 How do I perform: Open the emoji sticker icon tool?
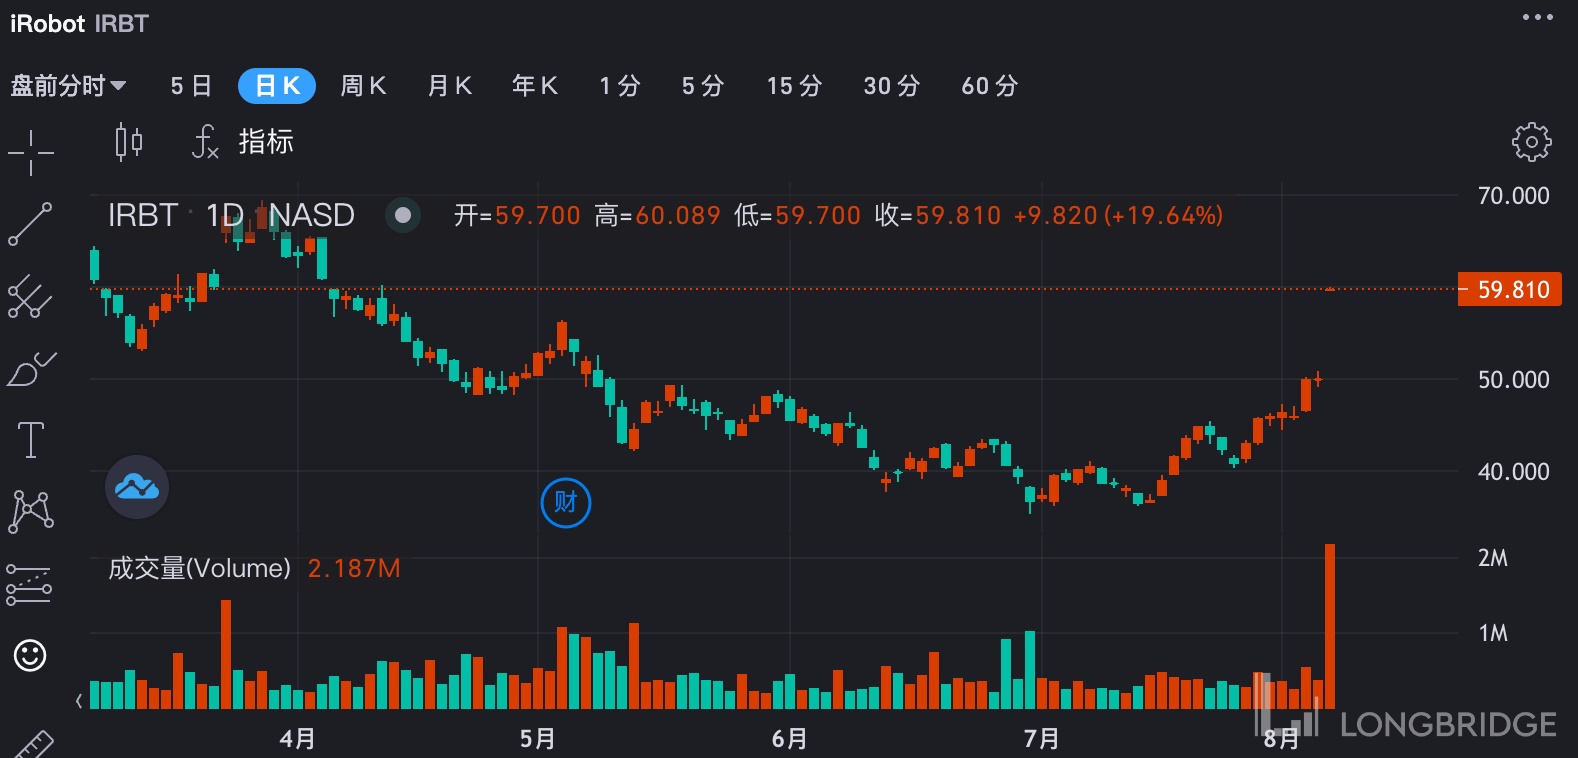(30, 656)
